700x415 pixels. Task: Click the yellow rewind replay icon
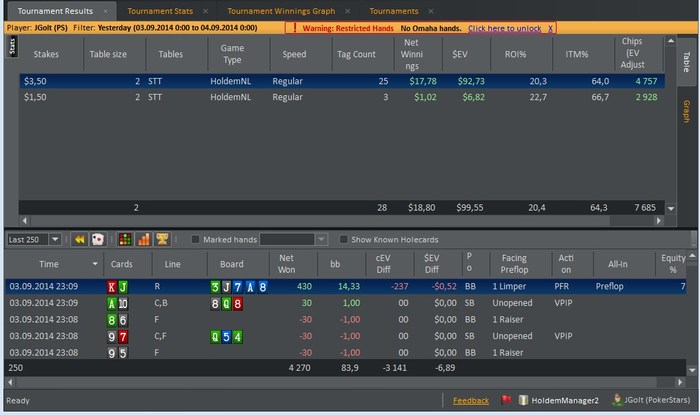[x=79, y=240]
